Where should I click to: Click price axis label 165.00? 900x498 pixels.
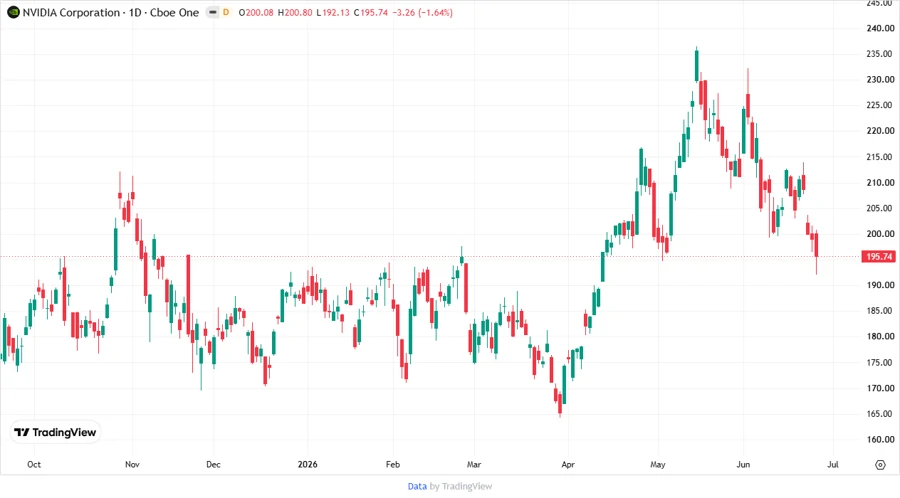880,414
